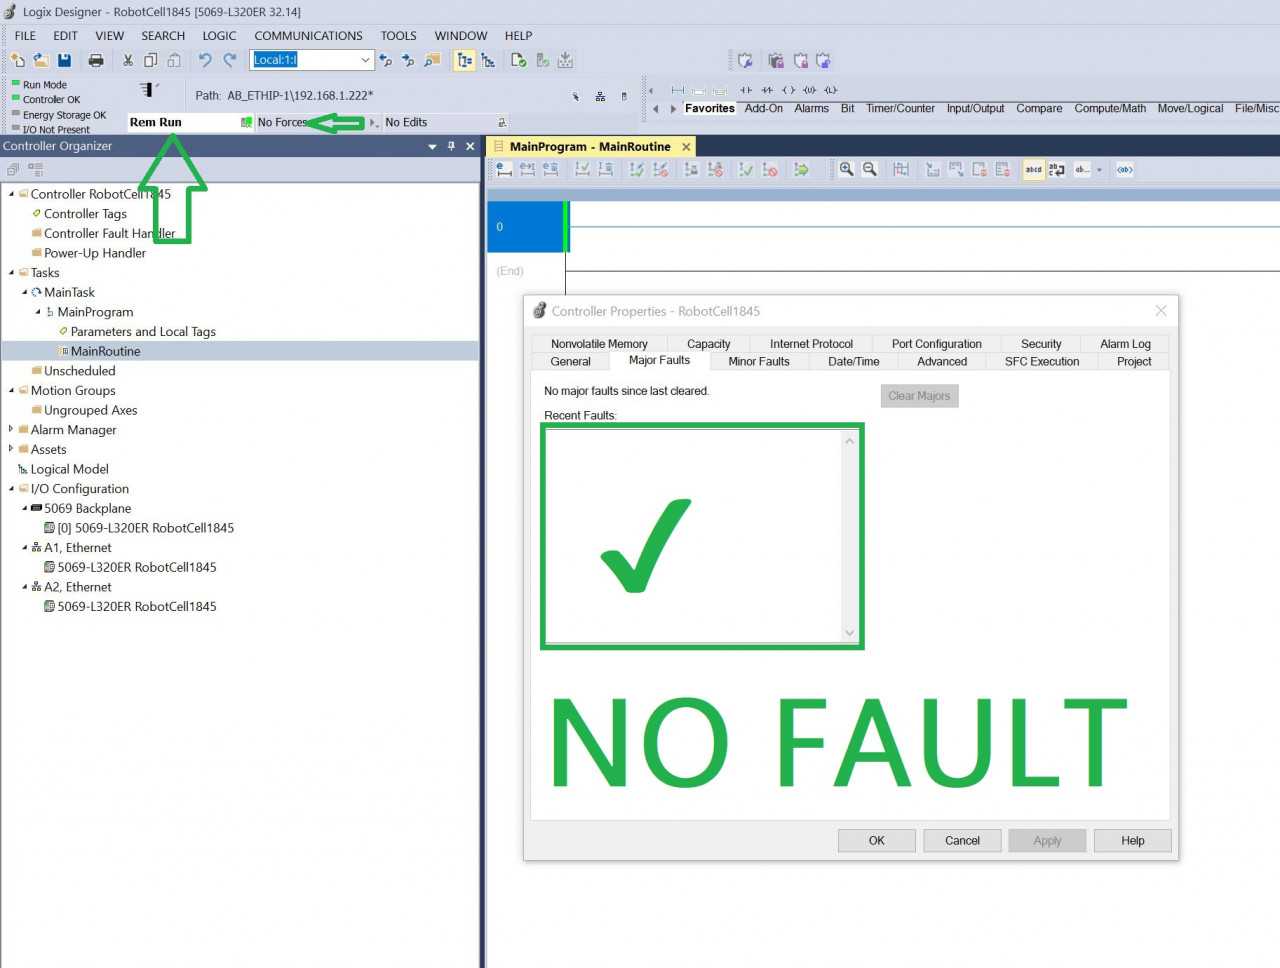Expand the Assets node
This screenshot has width=1280, height=968.
pyautogui.click(x=11, y=449)
